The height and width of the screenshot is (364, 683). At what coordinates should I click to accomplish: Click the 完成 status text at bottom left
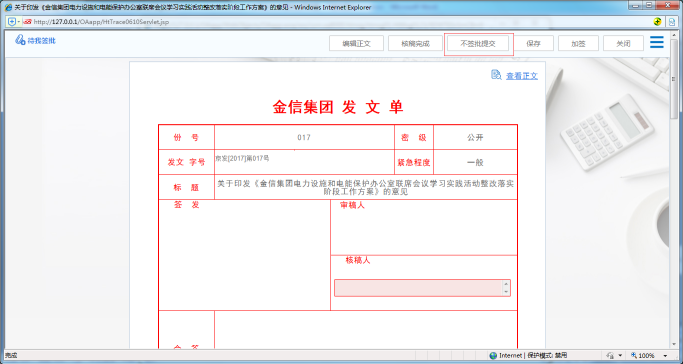click(x=11, y=356)
